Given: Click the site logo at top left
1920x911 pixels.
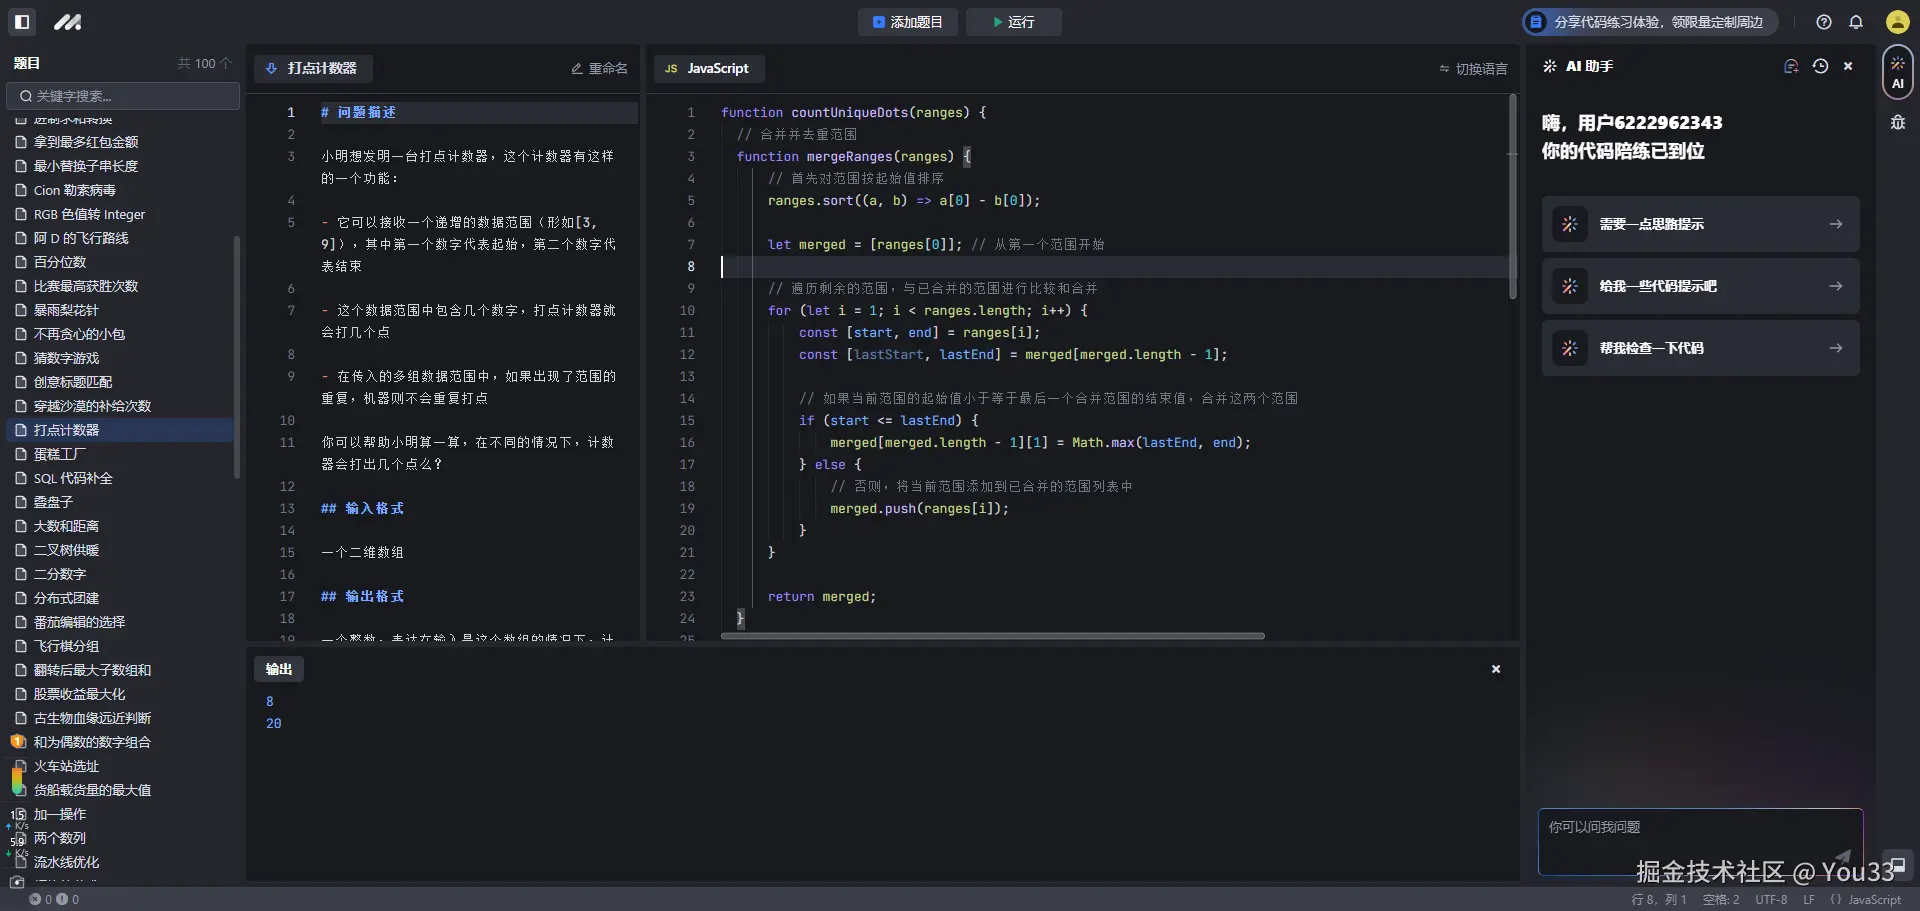Looking at the screenshot, I should pyautogui.click(x=66, y=21).
